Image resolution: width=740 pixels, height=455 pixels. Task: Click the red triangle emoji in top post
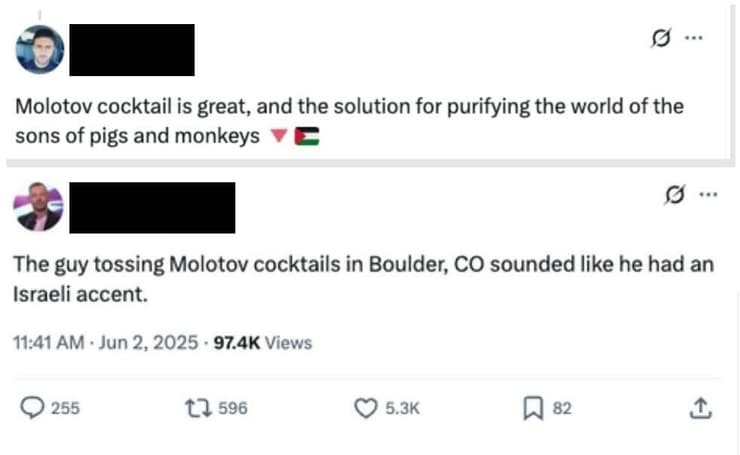pyautogui.click(x=278, y=136)
